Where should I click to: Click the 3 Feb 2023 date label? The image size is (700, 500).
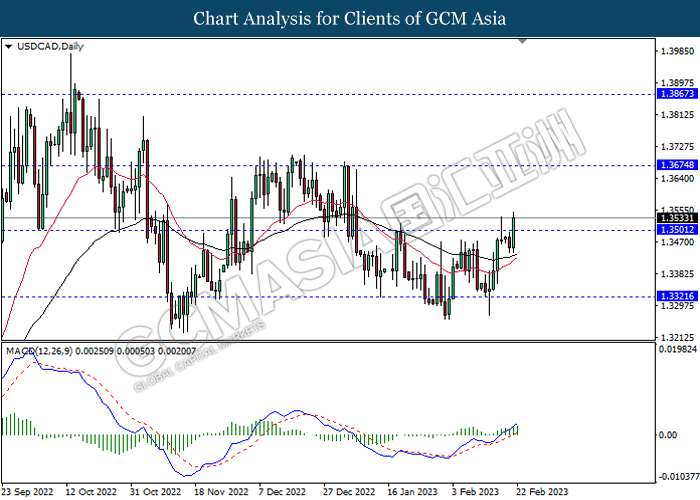[475, 492]
